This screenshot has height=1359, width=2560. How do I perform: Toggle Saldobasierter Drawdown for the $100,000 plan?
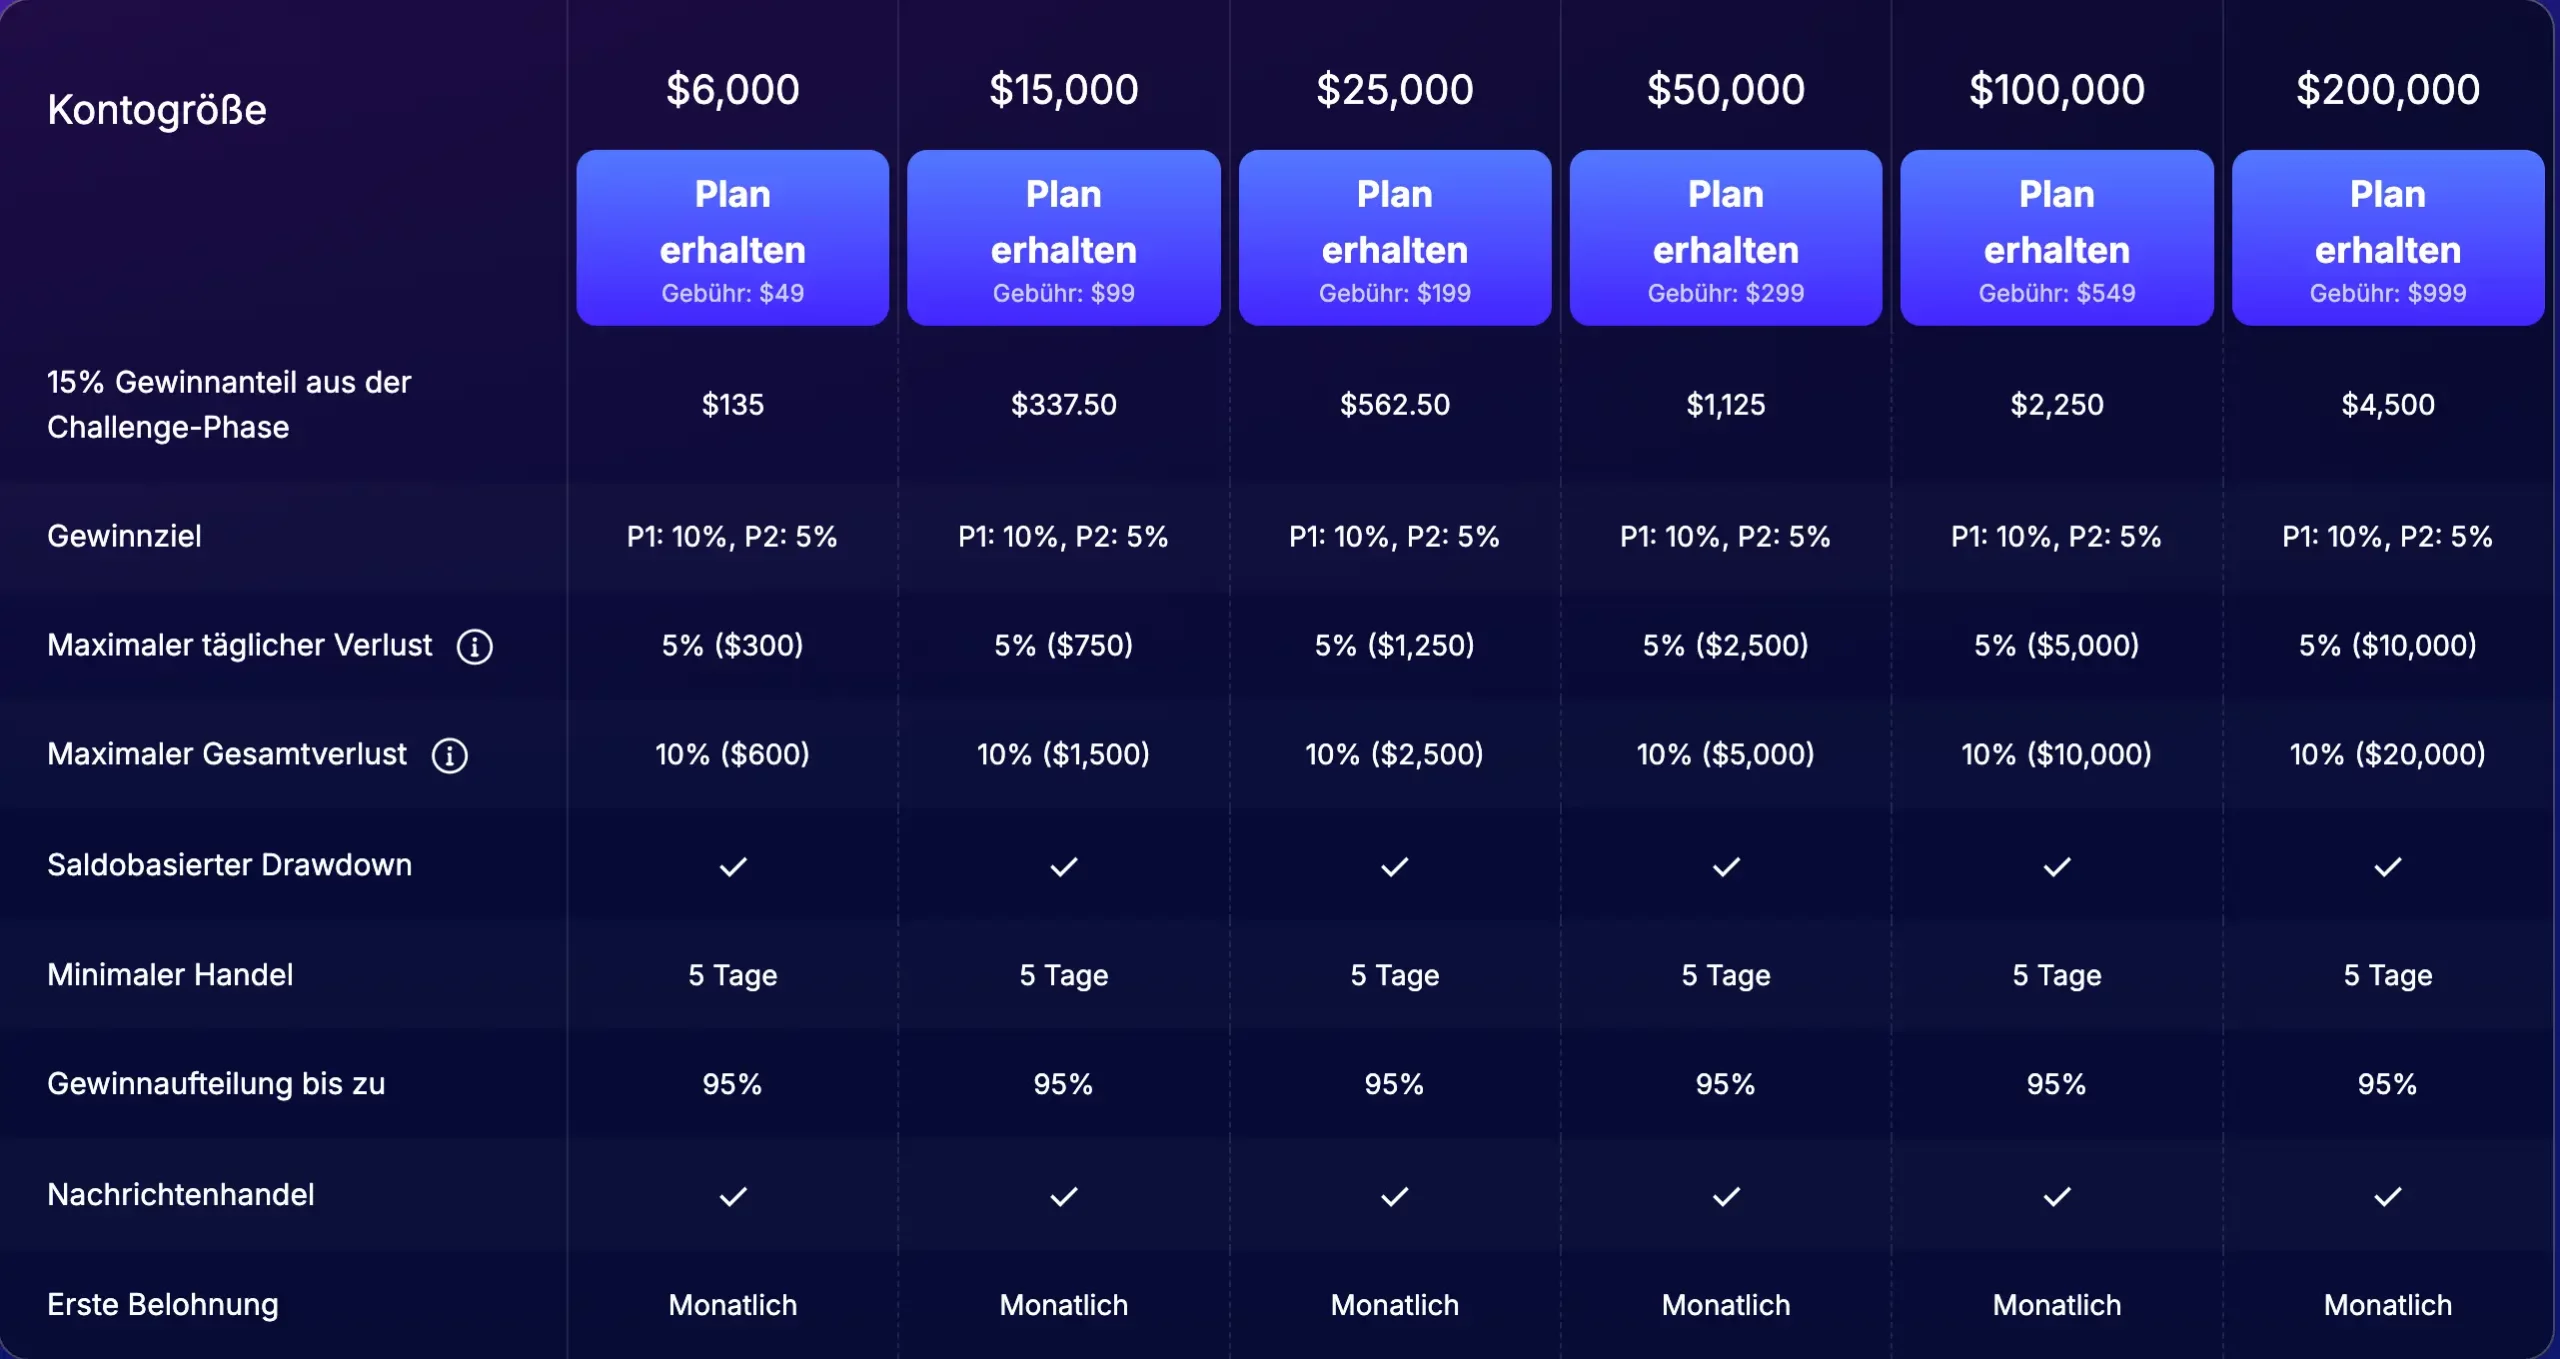click(2057, 866)
